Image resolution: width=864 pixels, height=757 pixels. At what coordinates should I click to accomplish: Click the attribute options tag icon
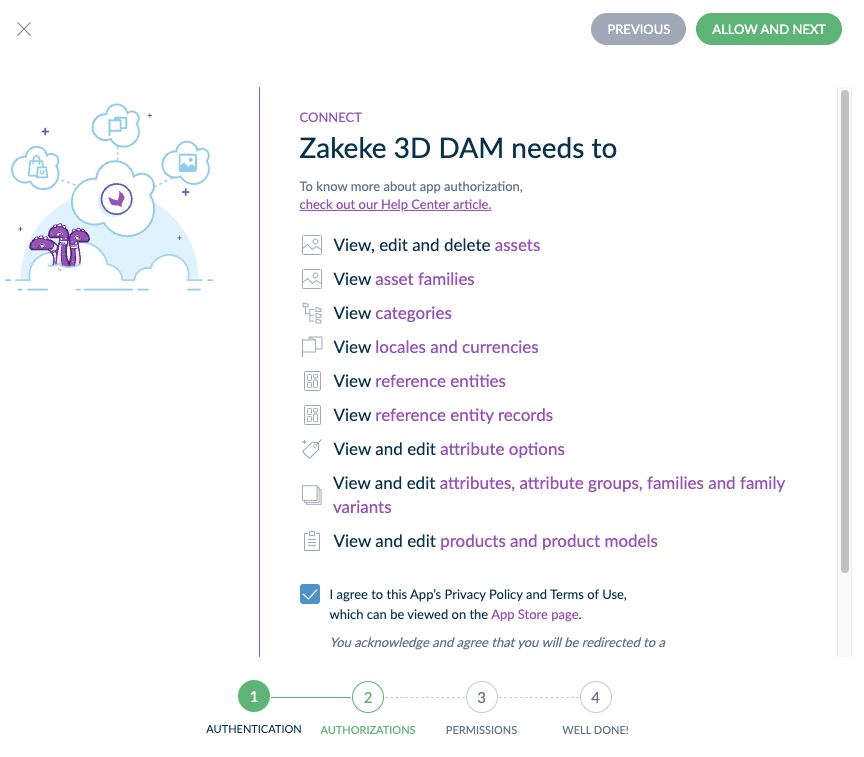coord(311,449)
